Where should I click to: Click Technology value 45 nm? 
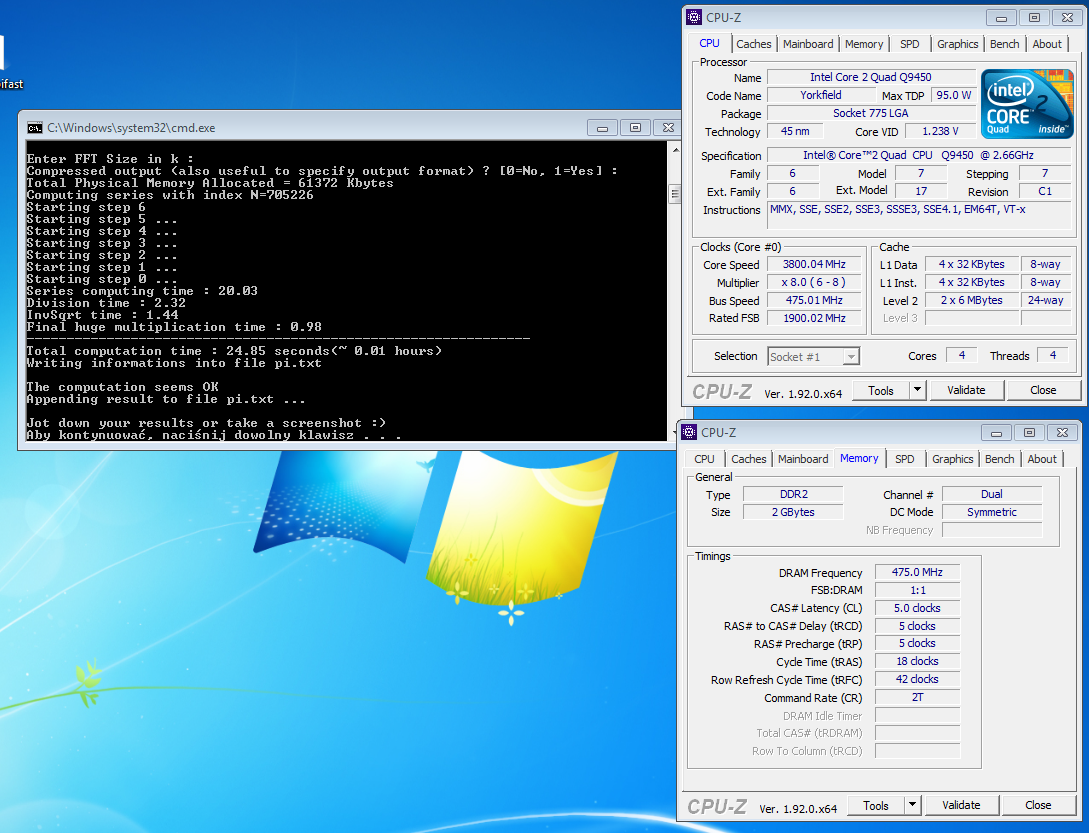coord(795,131)
